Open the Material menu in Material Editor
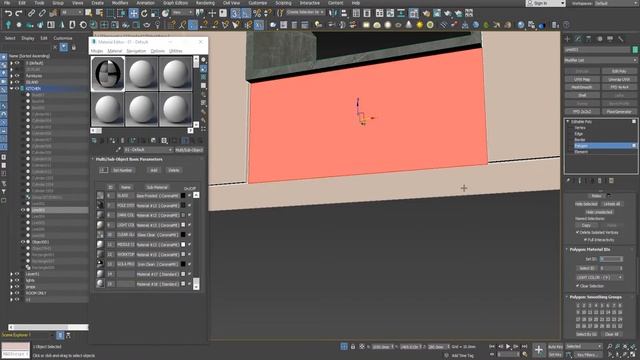Viewport: 640px width, 360px height. [115, 51]
